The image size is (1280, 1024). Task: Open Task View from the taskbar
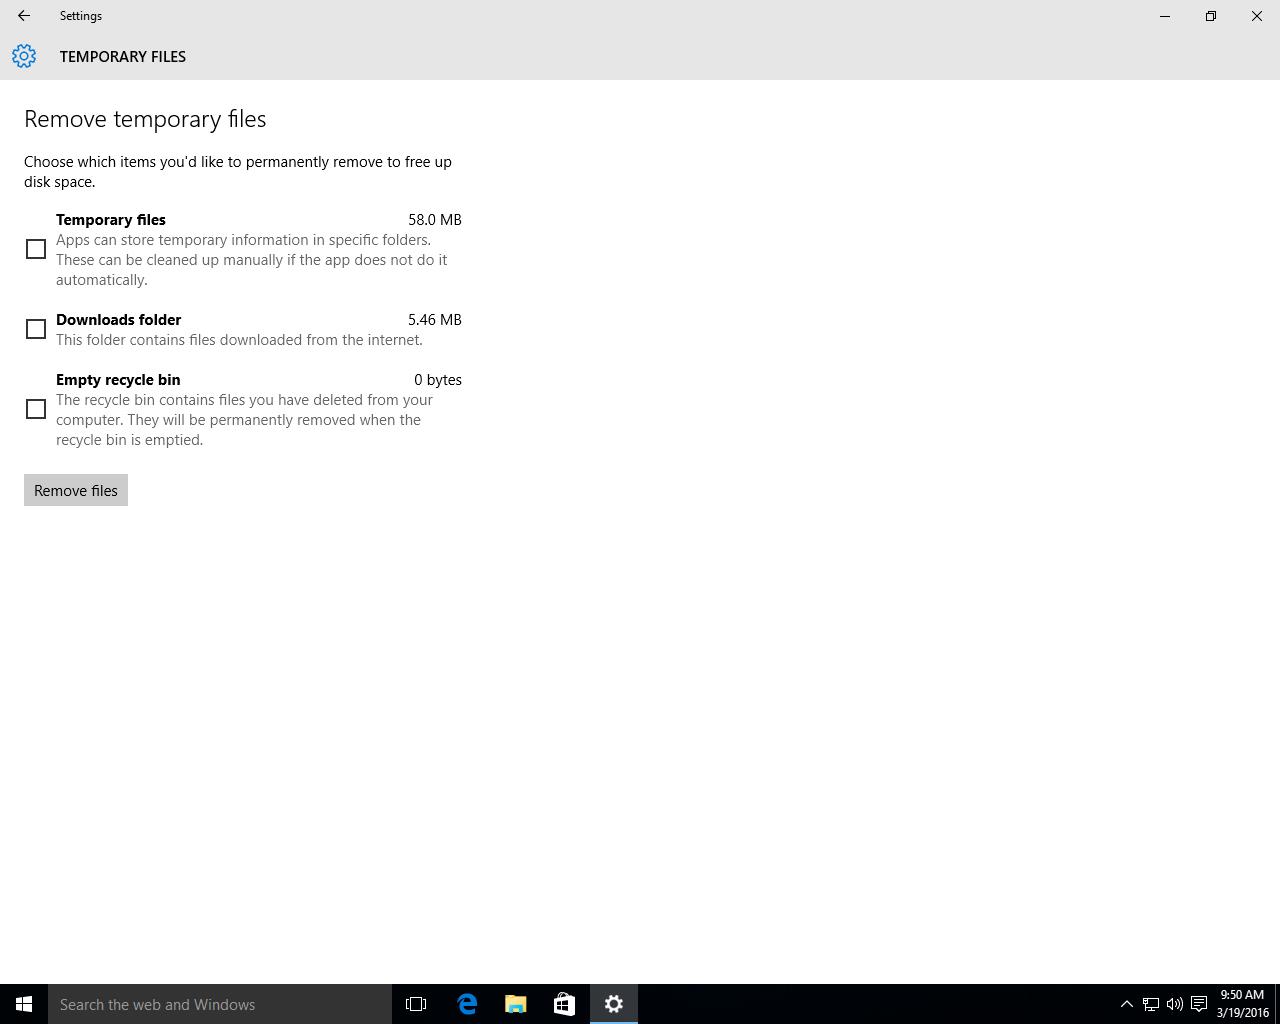(416, 1004)
